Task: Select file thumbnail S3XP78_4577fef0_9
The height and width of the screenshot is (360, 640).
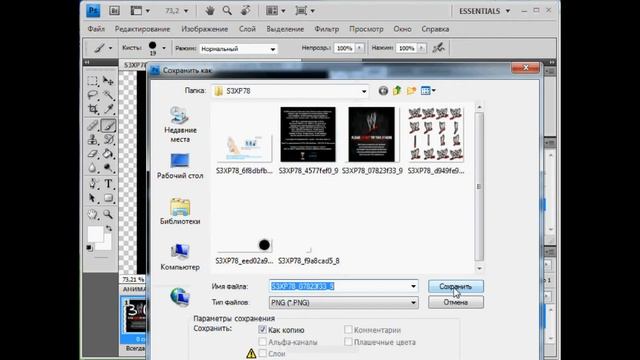Action: coord(308,140)
